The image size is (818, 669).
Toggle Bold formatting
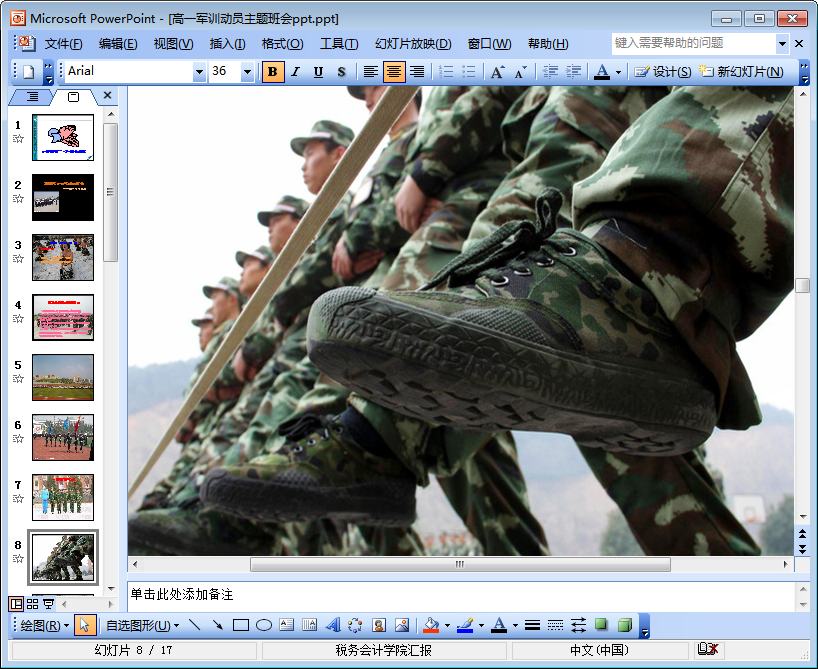[x=273, y=71]
